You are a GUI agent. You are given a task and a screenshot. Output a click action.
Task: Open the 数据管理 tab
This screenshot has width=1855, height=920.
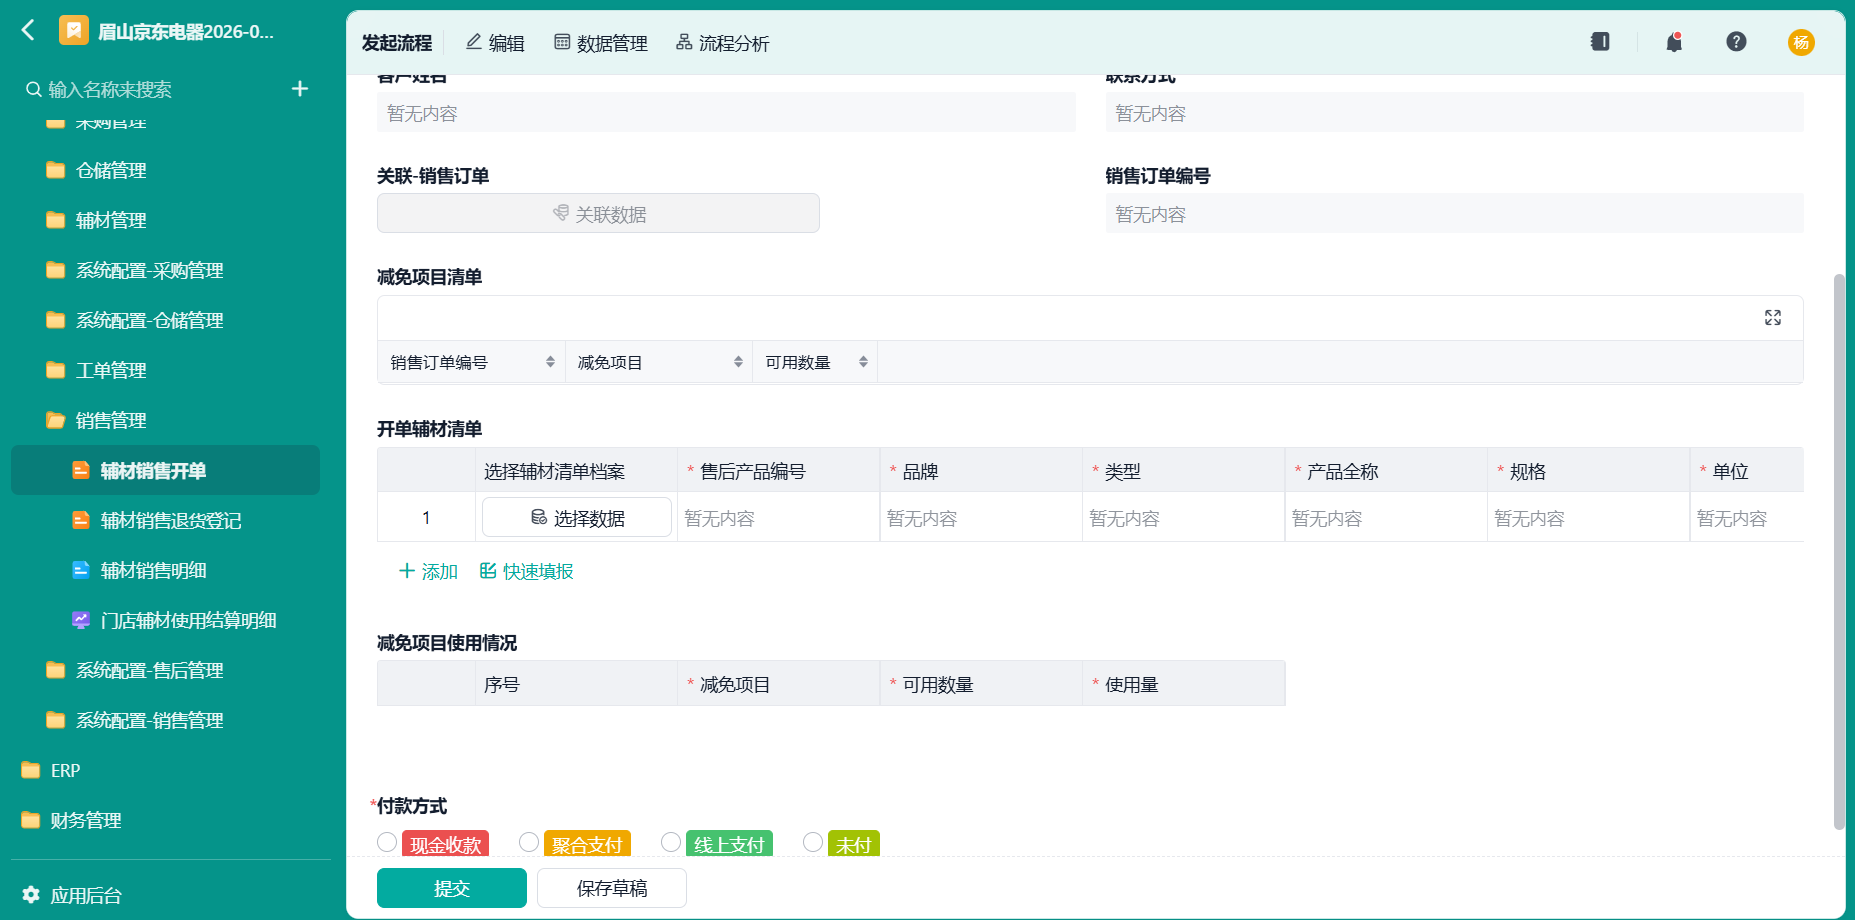click(601, 43)
